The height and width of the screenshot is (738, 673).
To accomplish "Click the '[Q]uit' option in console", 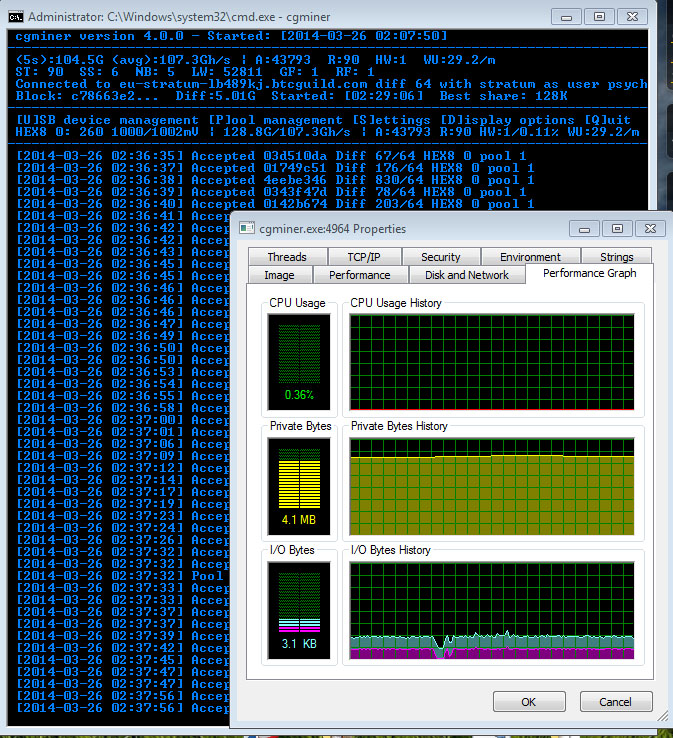I will point(607,120).
